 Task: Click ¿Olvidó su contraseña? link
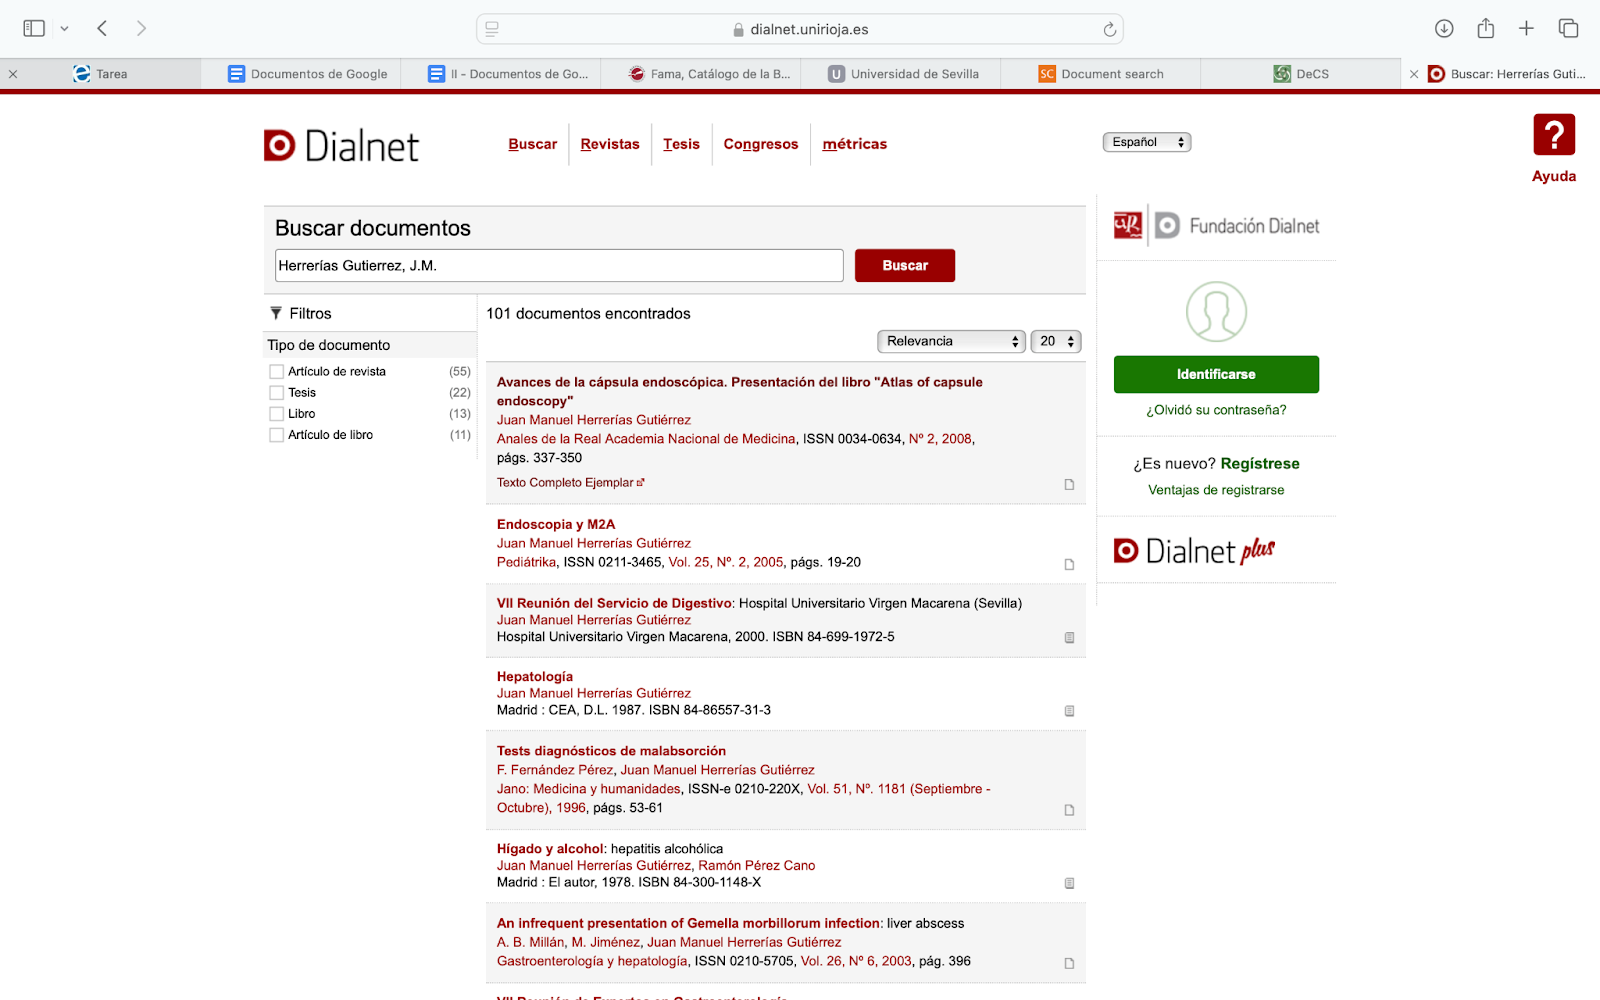[x=1216, y=410]
